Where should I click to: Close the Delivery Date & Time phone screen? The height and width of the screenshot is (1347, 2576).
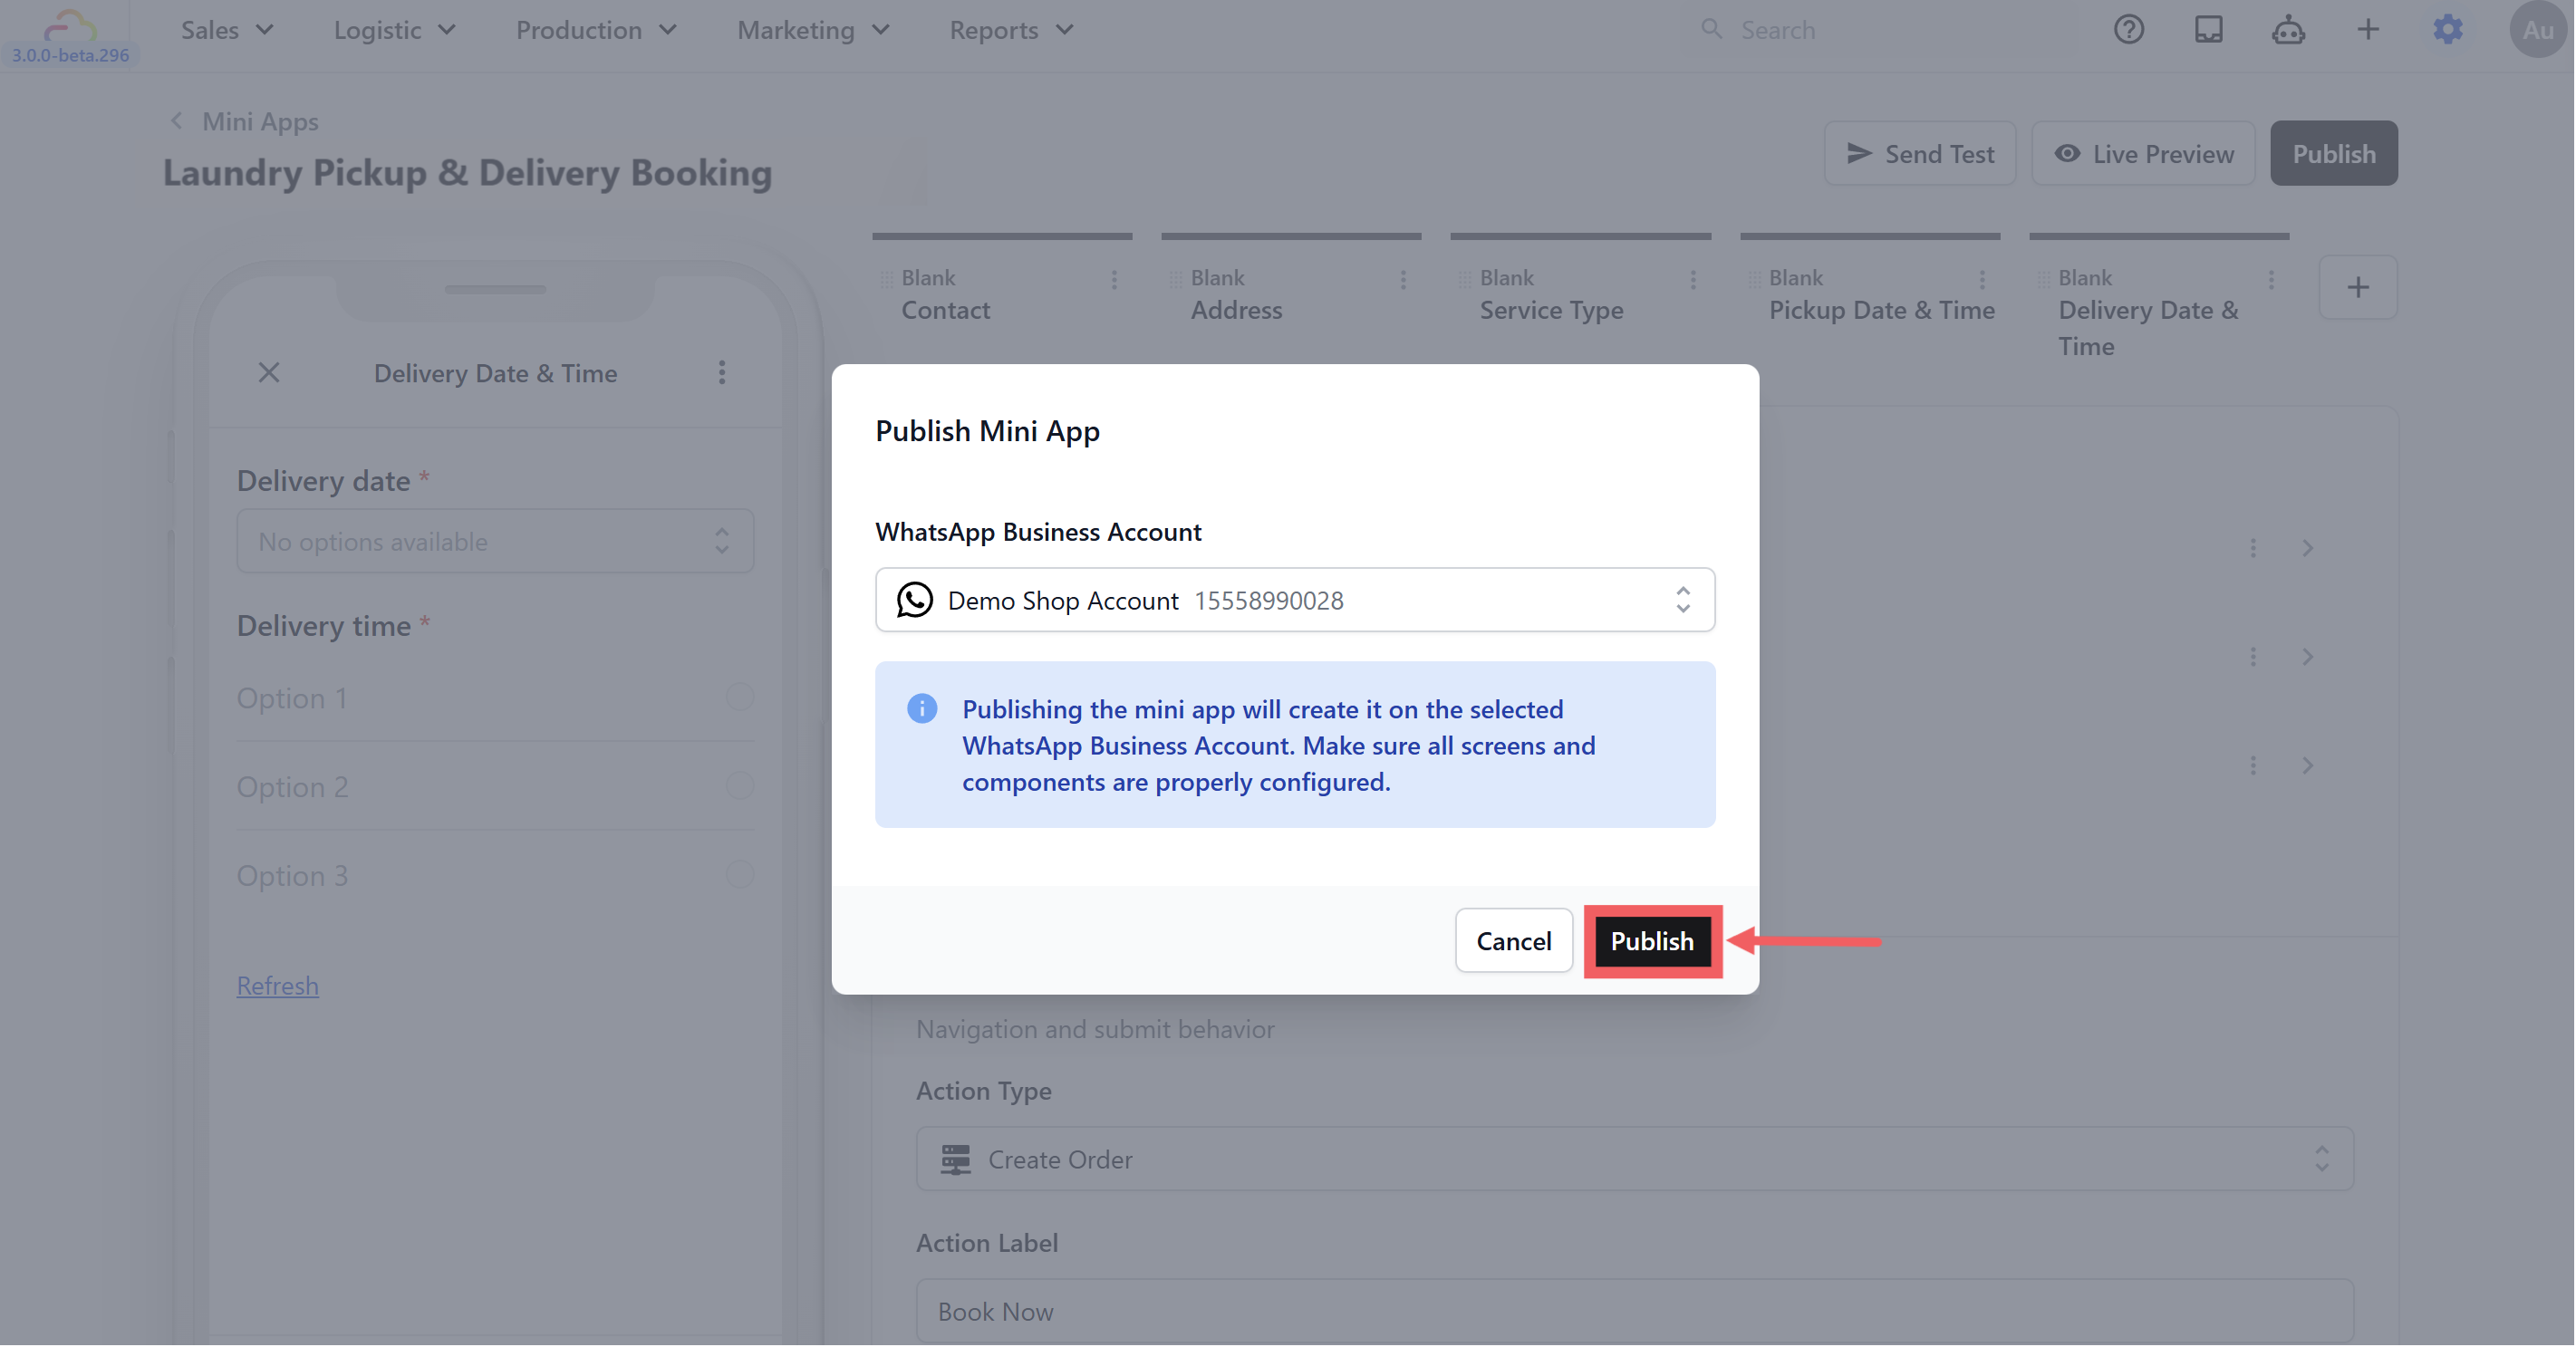tap(269, 373)
